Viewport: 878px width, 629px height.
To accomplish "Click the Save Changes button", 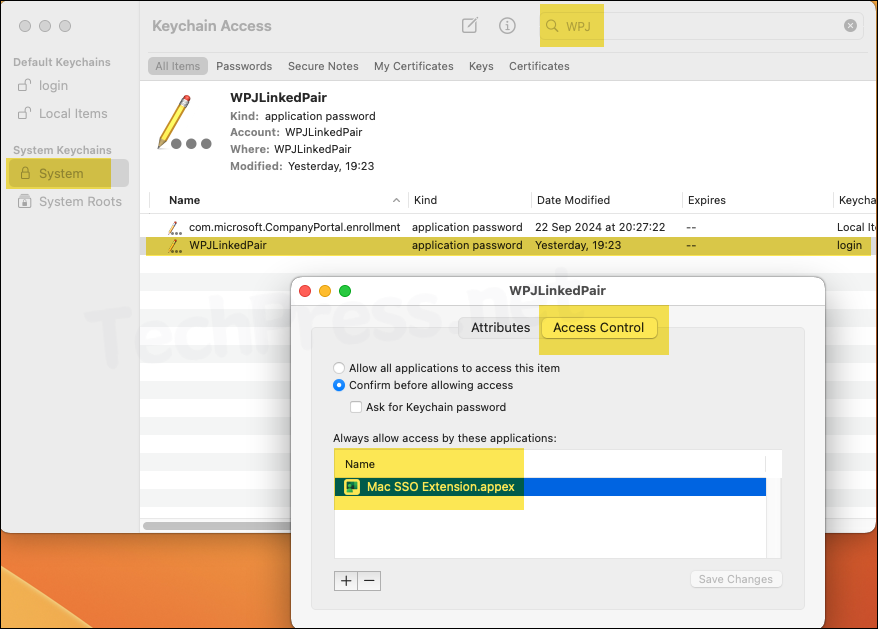I will click(736, 579).
